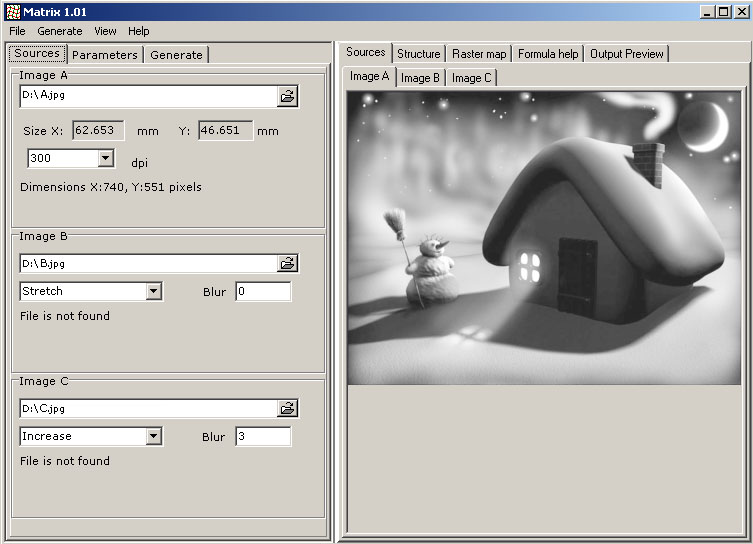Open the Stretch mode dropdown for Image B
The width and height of the screenshot is (753, 544).
153,291
